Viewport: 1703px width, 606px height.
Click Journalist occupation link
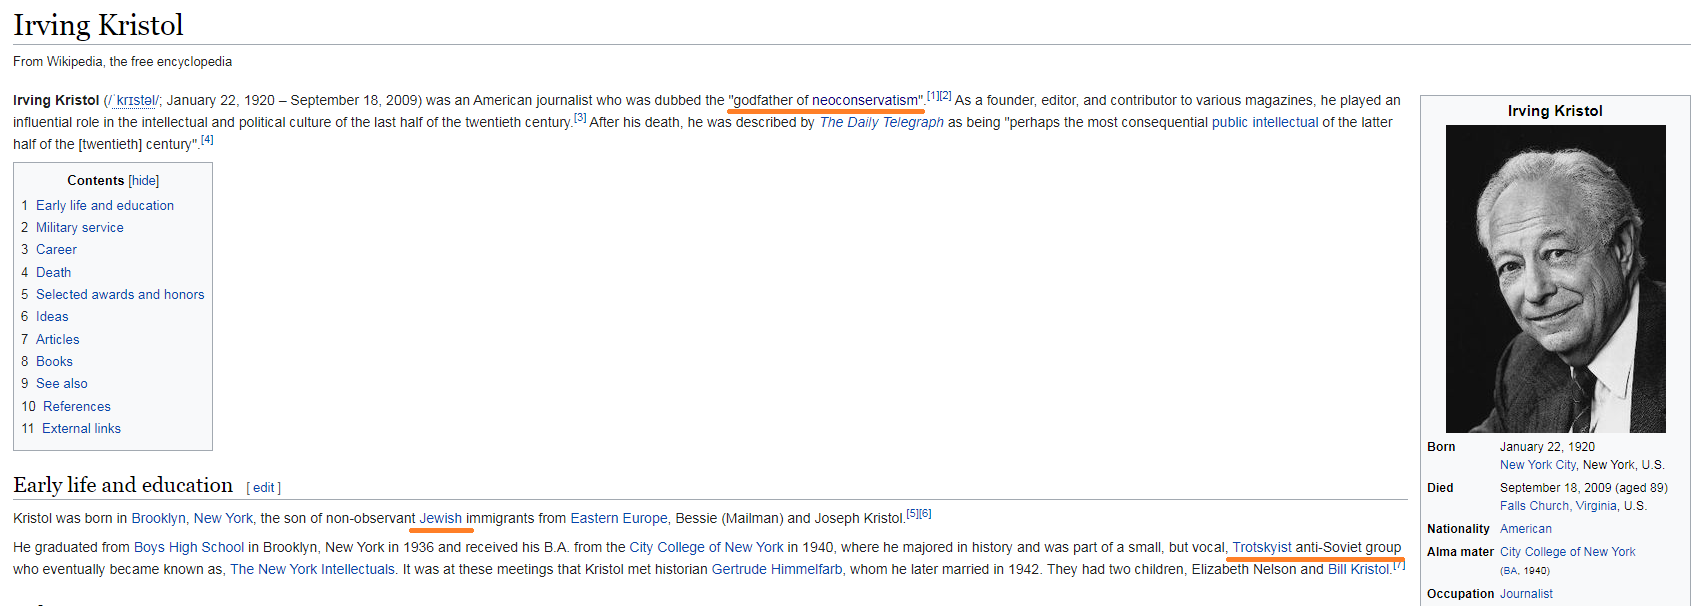pyautogui.click(x=1526, y=594)
